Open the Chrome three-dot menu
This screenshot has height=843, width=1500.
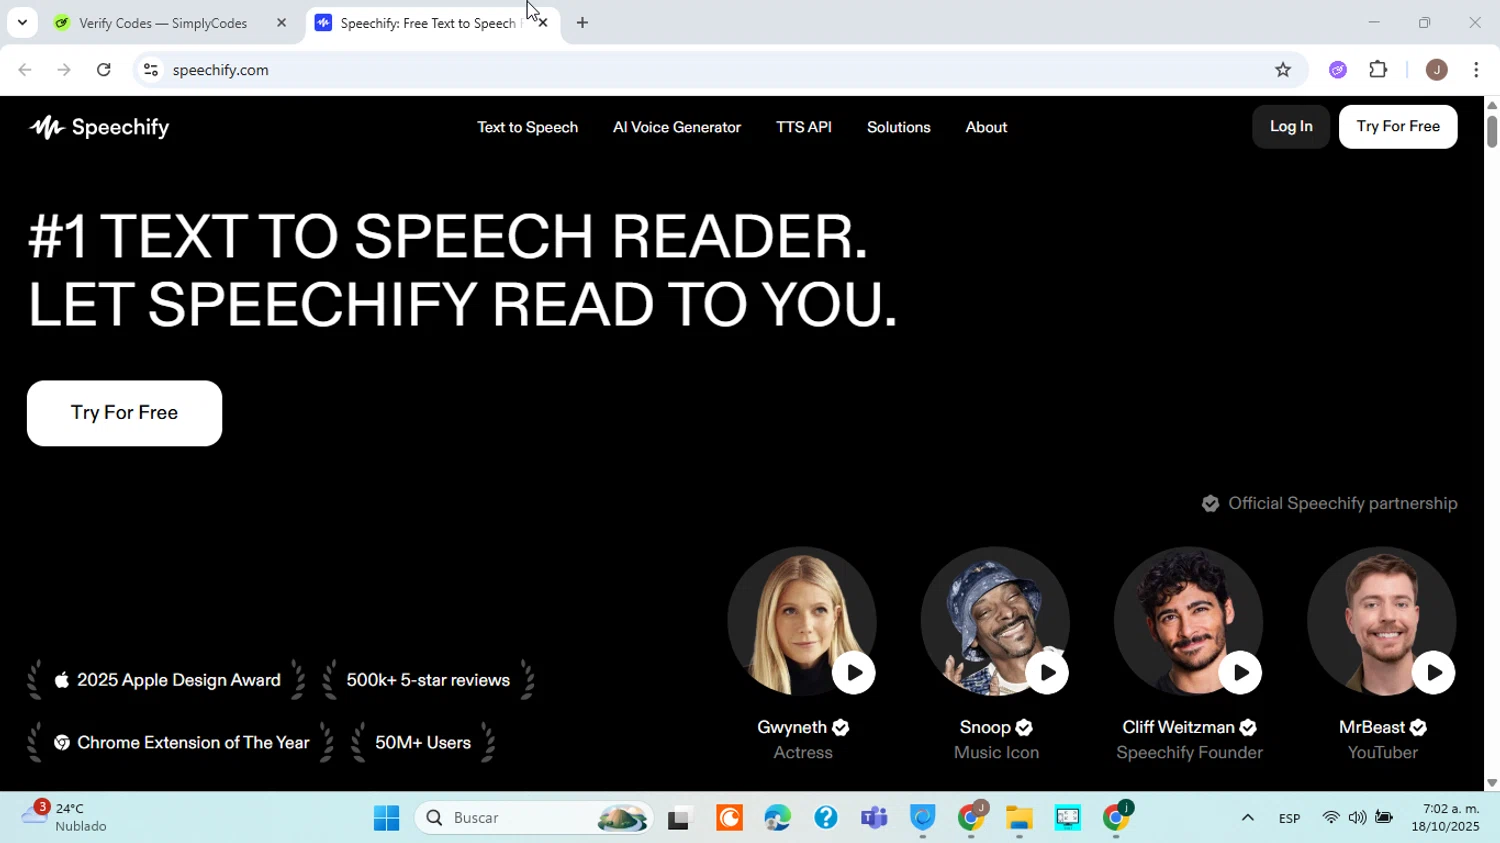point(1476,70)
